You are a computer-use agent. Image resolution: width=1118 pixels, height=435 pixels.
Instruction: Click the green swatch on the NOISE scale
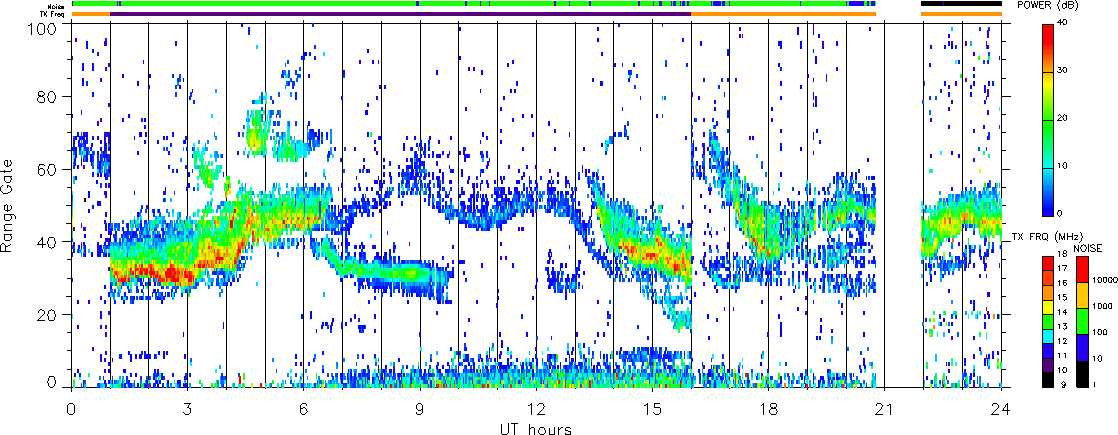pos(1082,322)
